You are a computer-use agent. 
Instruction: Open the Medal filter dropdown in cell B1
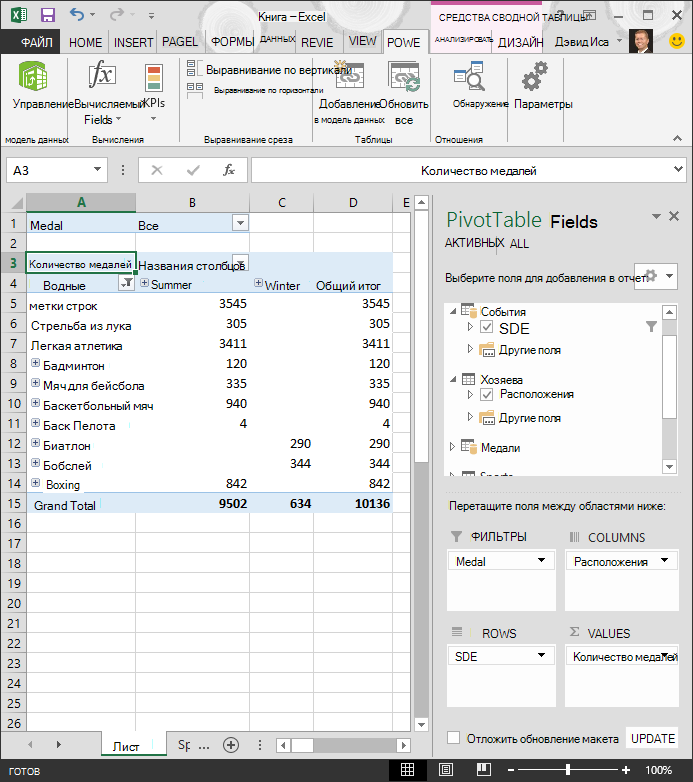click(240, 223)
